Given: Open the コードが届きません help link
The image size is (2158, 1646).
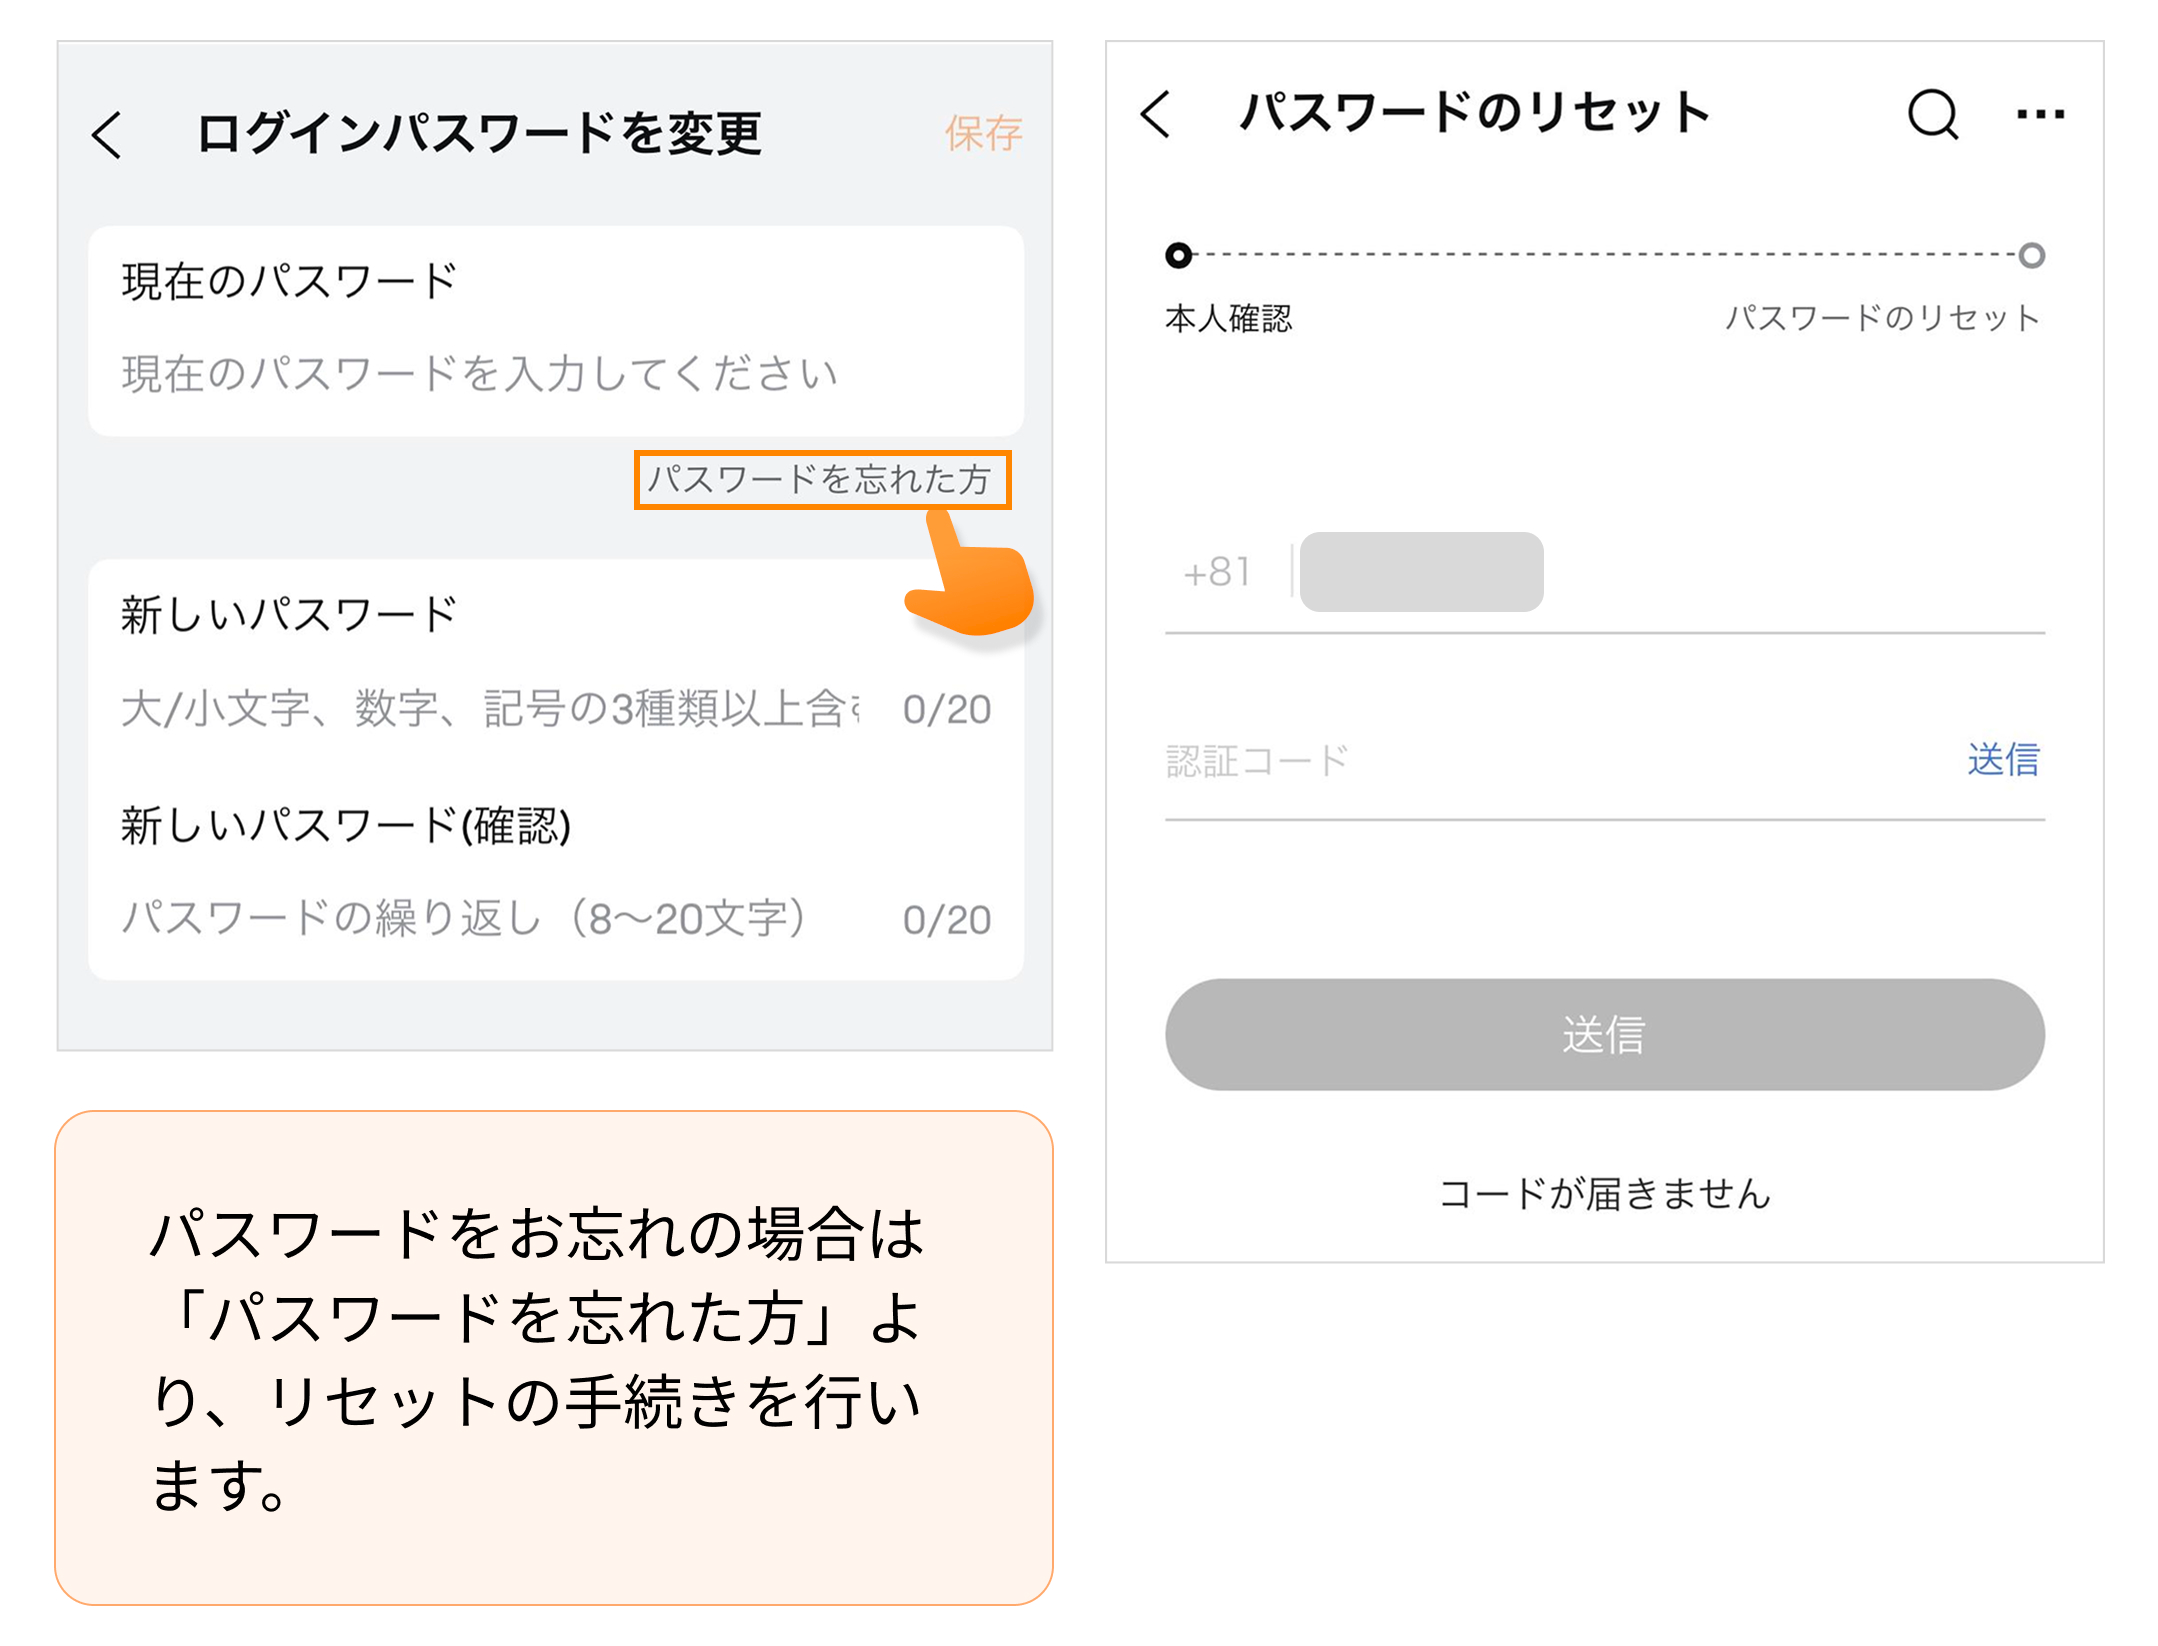Looking at the screenshot, I should 1604,1194.
